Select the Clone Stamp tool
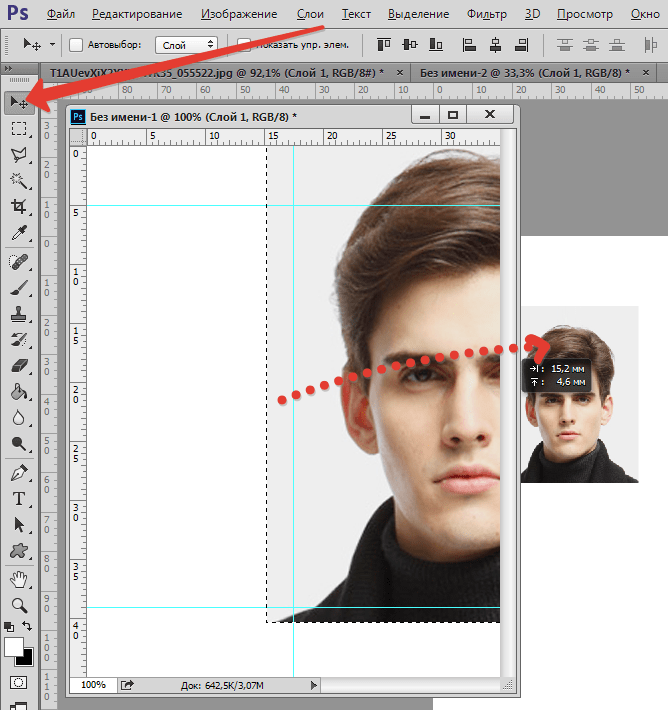Screen dimensions: 668x710 [x=19, y=314]
